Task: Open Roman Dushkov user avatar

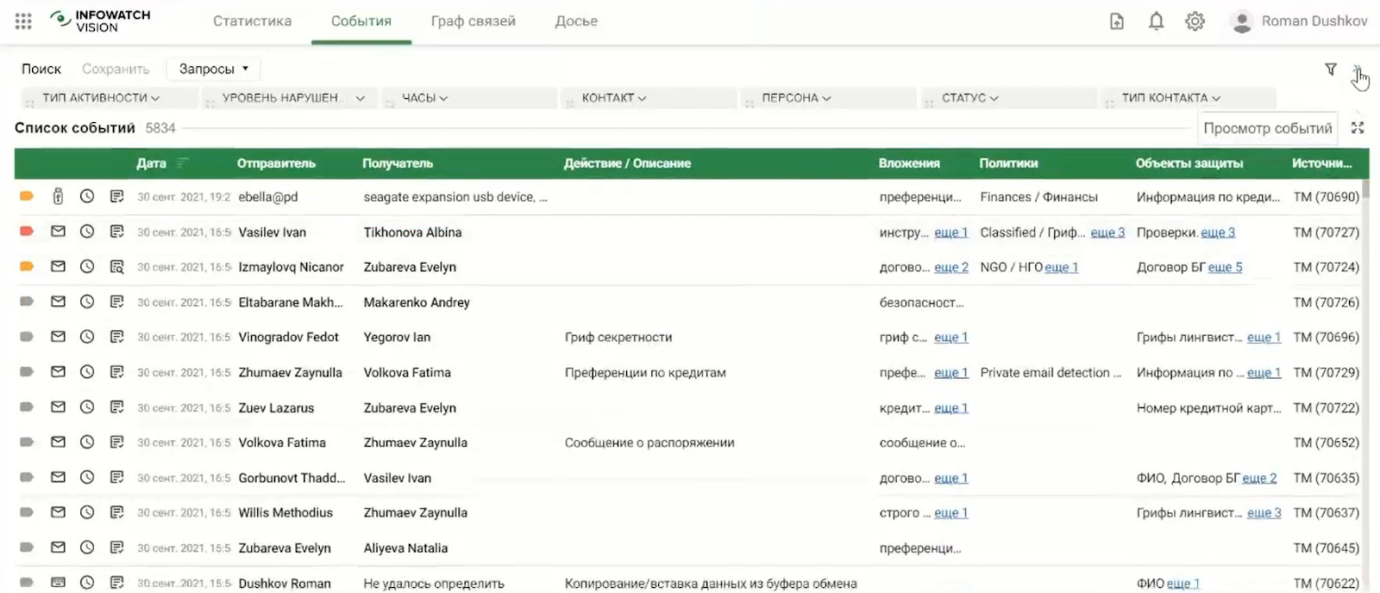Action: 1242,21
